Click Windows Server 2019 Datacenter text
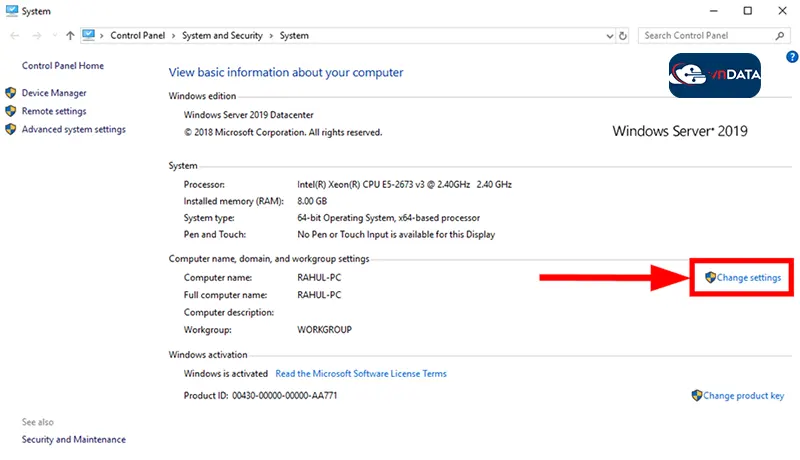The image size is (800, 460). (x=248, y=115)
